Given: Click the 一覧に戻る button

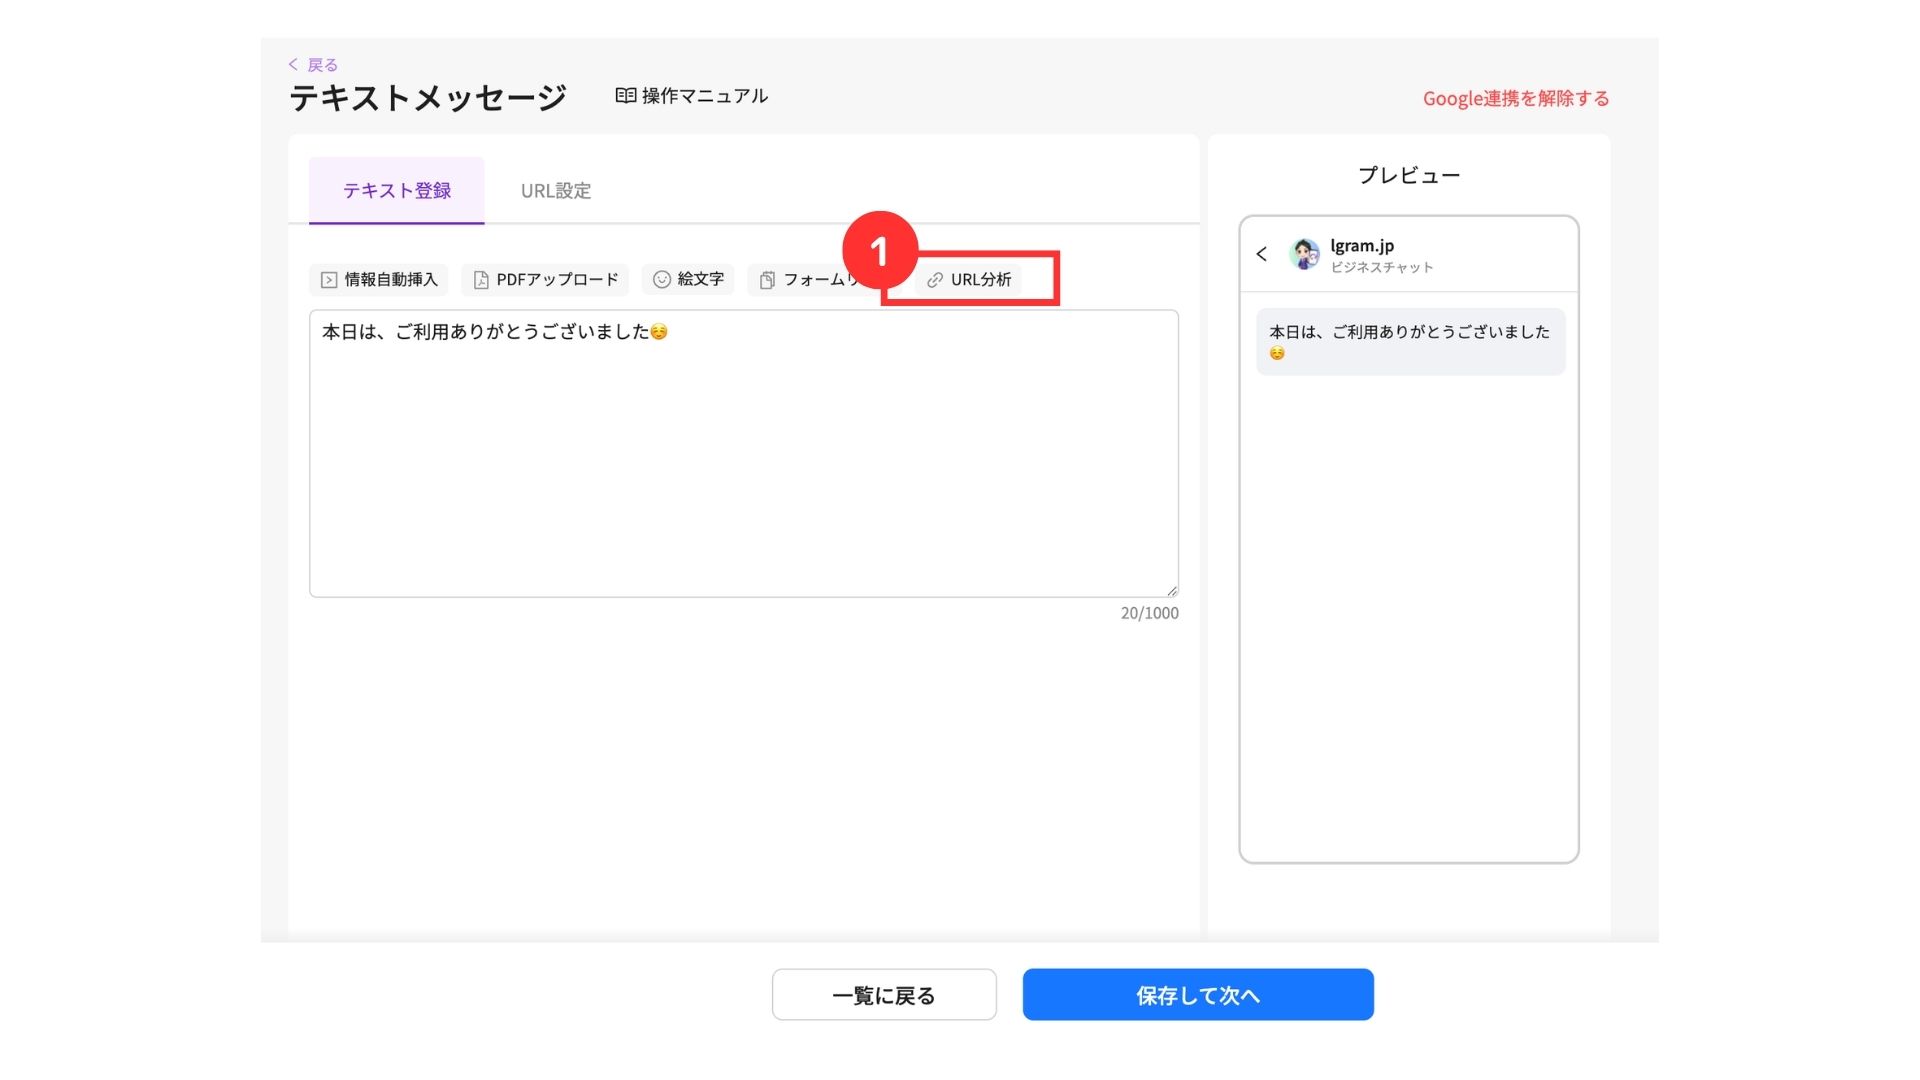Looking at the screenshot, I should click(883, 995).
